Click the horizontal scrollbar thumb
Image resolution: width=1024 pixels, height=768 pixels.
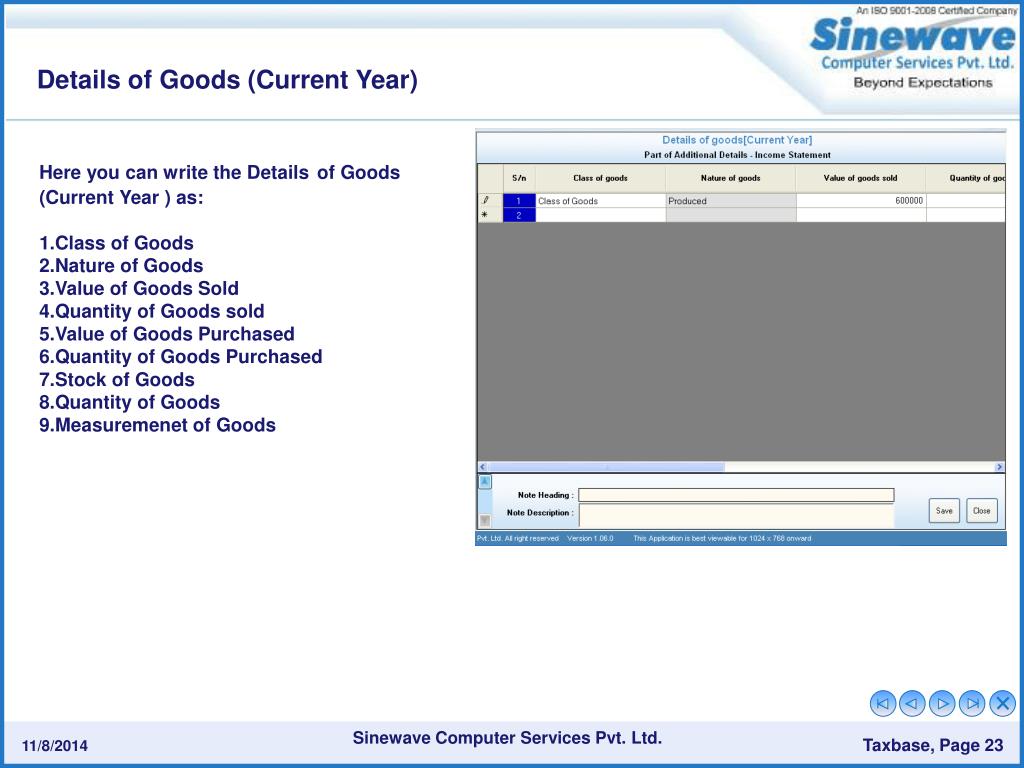(606, 467)
